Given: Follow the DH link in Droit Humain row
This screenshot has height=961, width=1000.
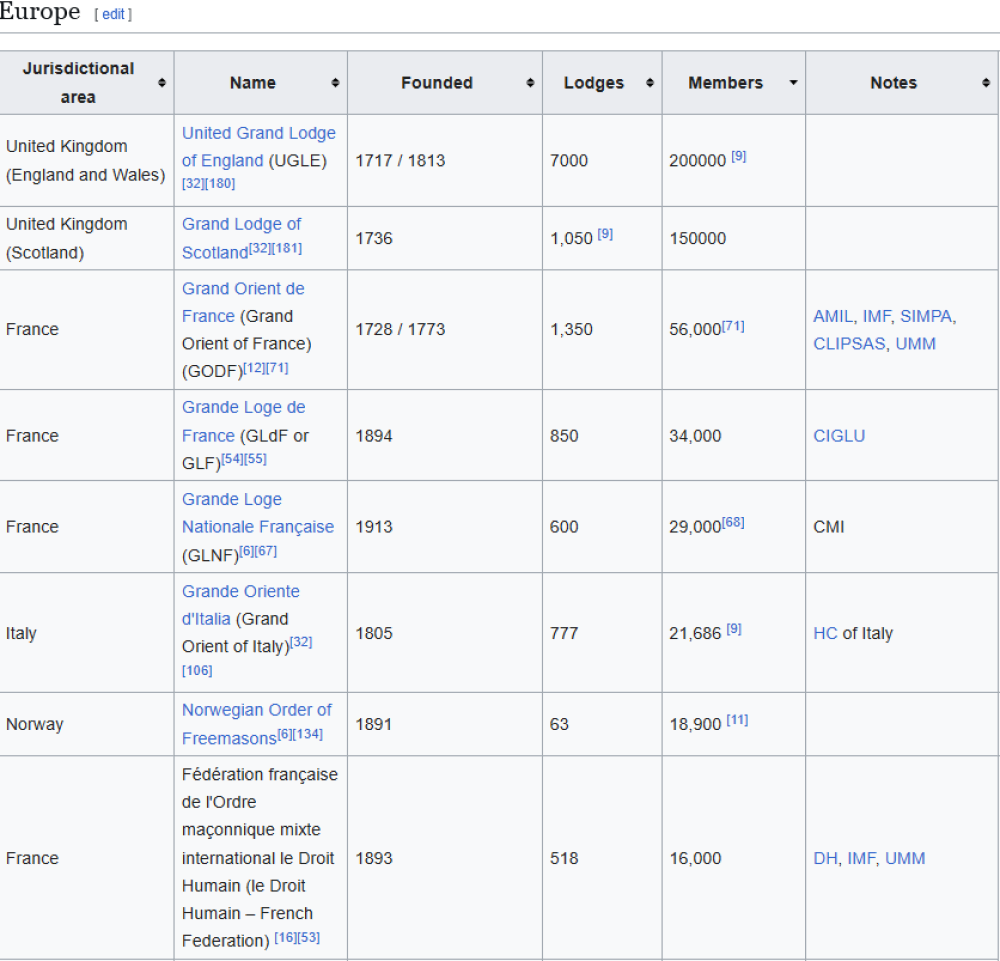Looking at the screenshot, I should click(x=825, y=858).
